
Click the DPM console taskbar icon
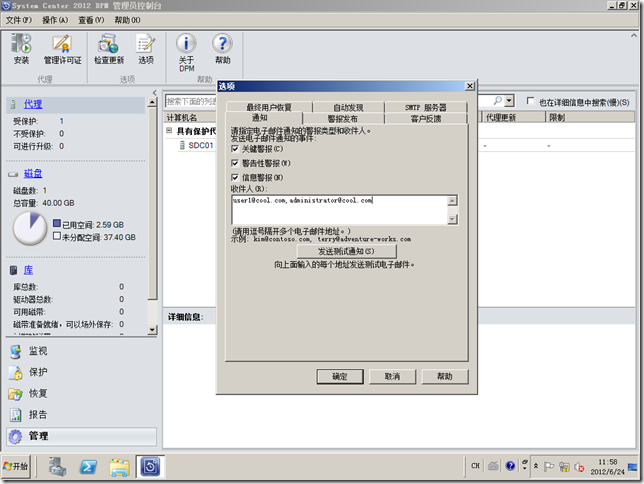(150, 467)
